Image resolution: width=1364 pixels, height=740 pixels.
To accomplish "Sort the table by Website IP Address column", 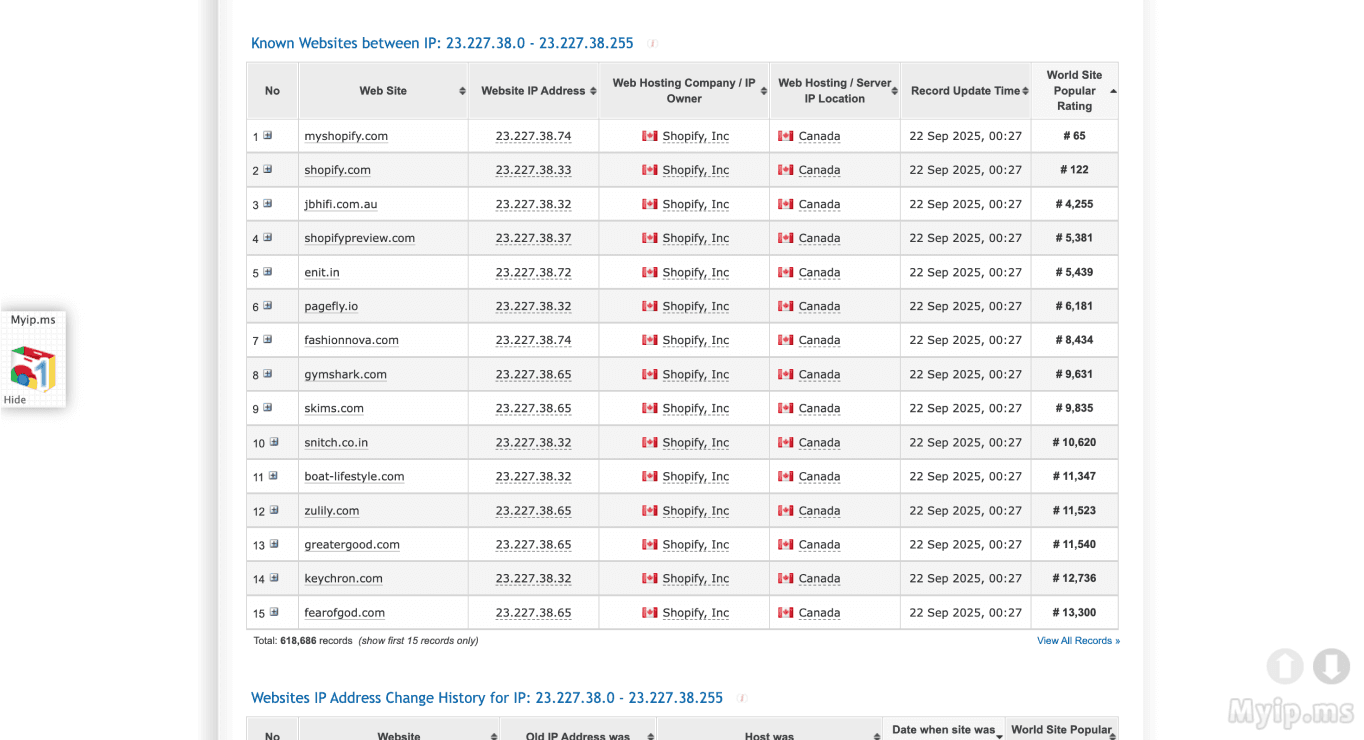I will pyautogui.click(x=590, y=90).
